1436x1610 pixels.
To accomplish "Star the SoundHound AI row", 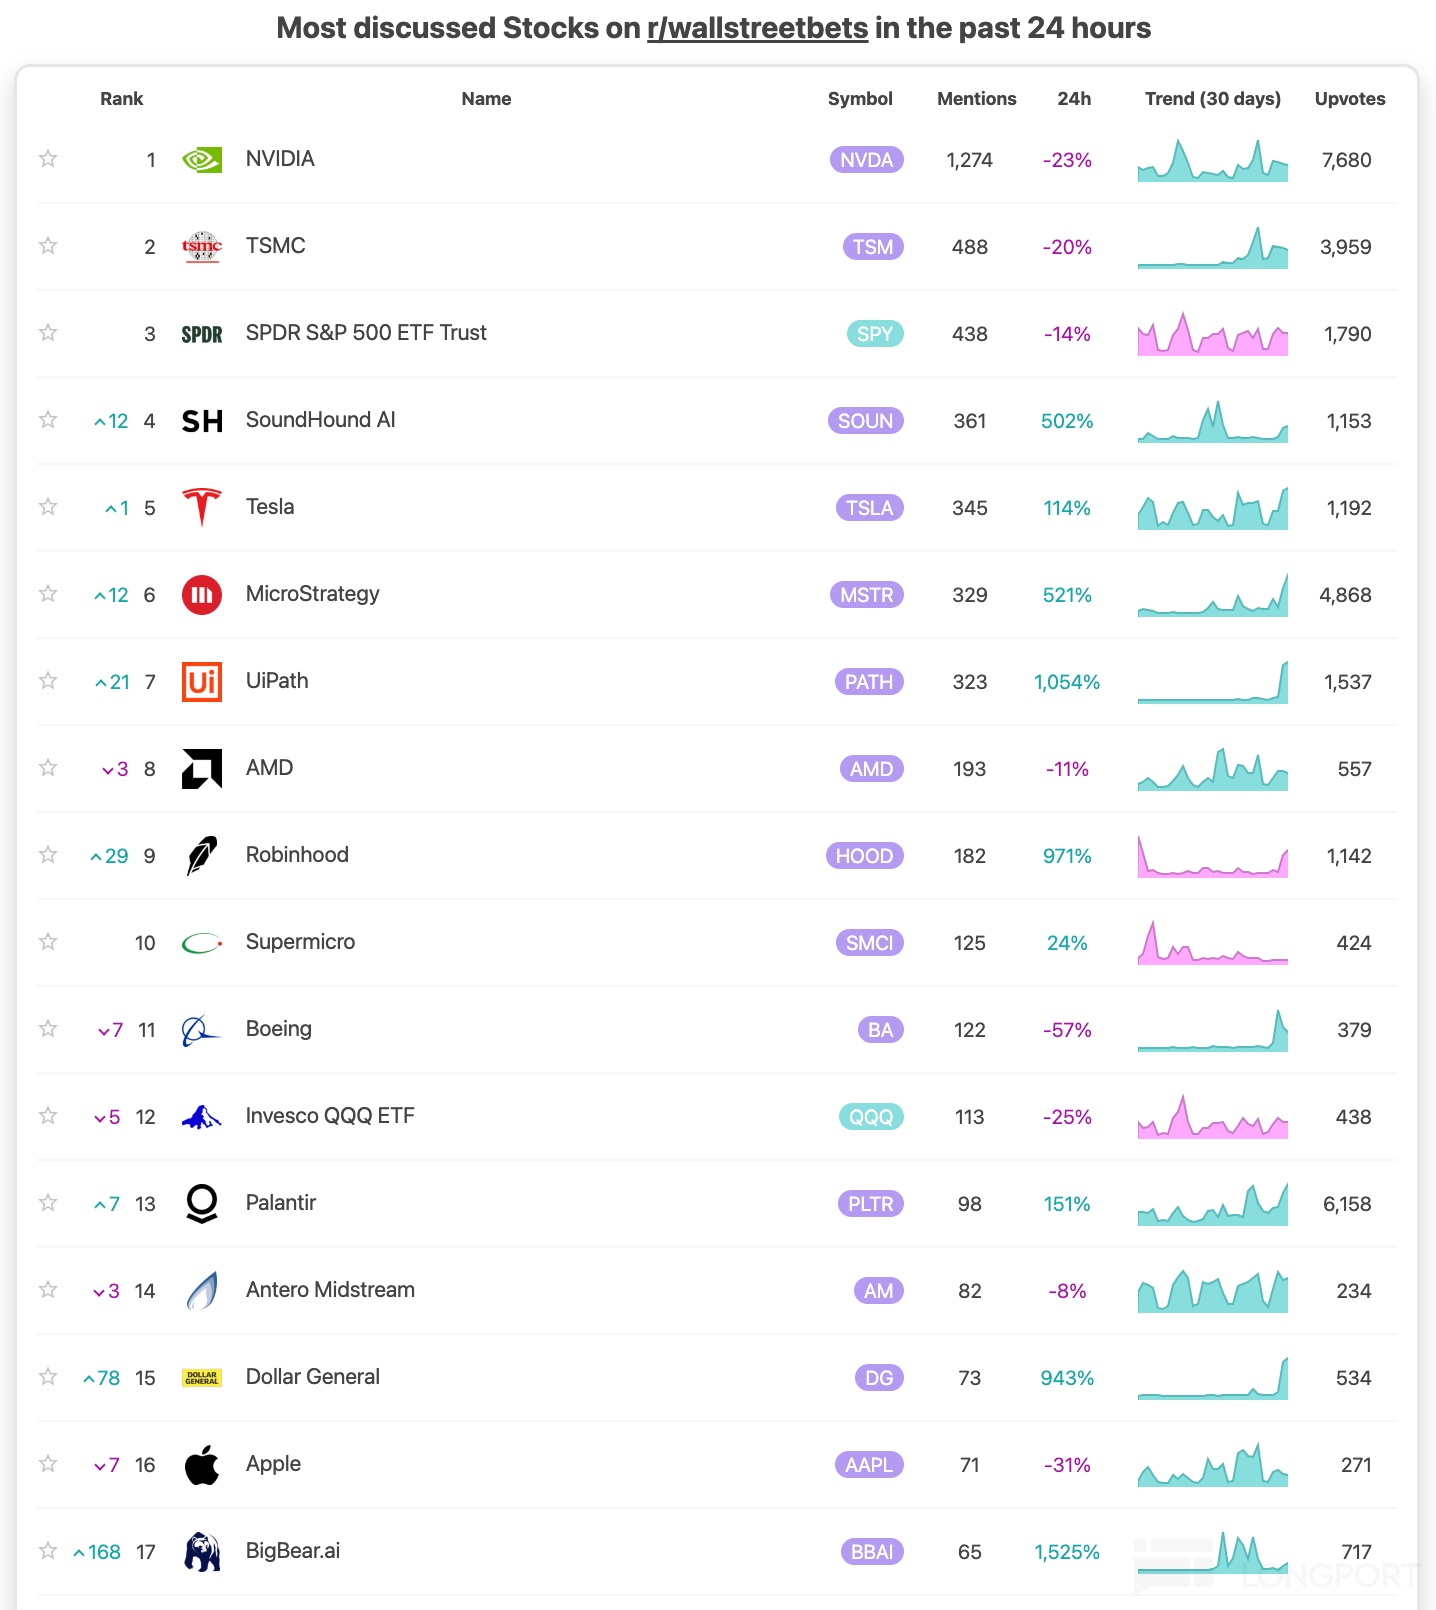I will tap(48, 420).
